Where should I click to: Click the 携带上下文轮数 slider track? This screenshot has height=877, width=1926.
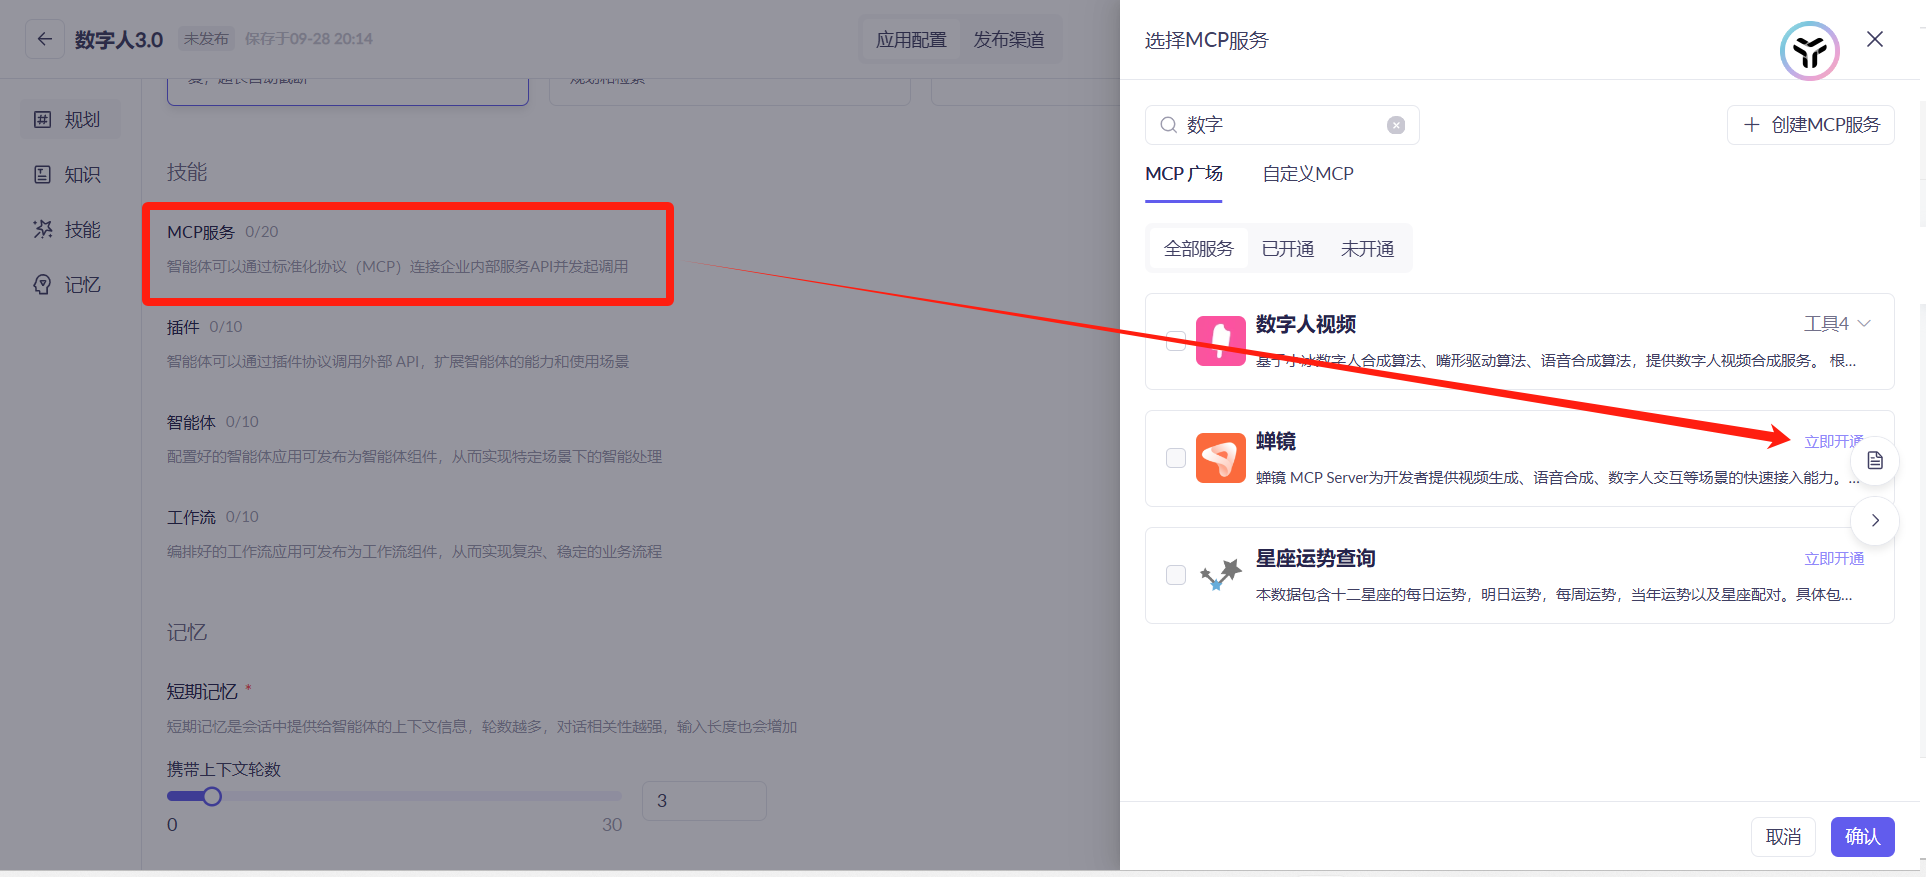tap(394, 797)
